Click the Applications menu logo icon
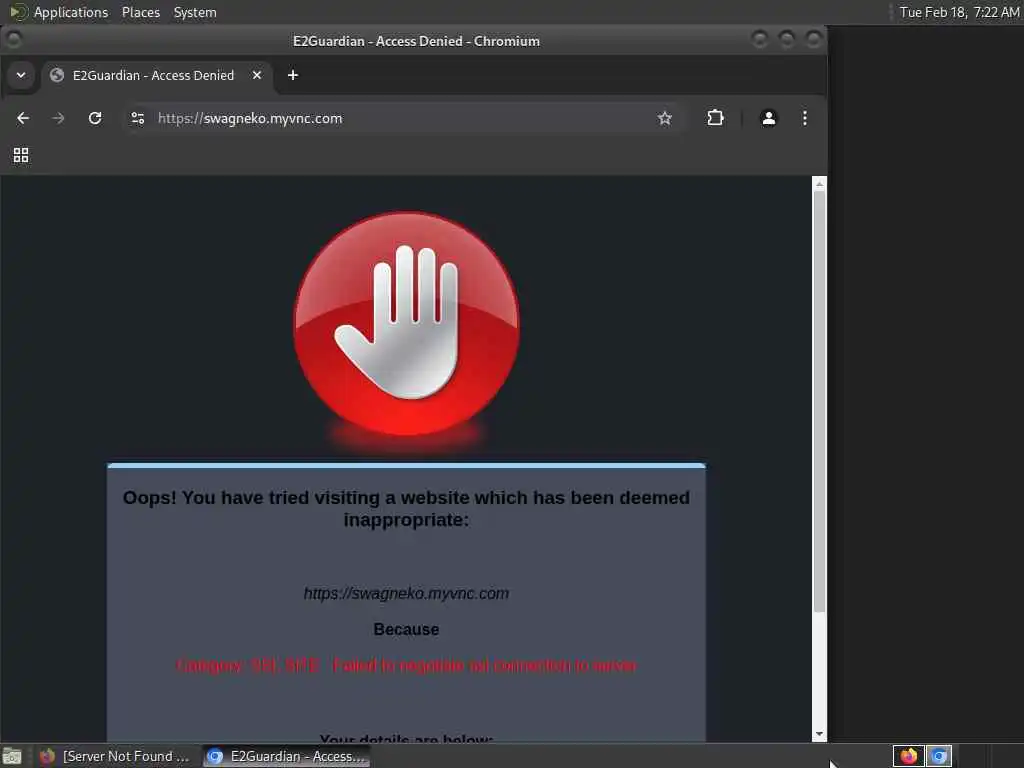 click(x=18, y=12)
